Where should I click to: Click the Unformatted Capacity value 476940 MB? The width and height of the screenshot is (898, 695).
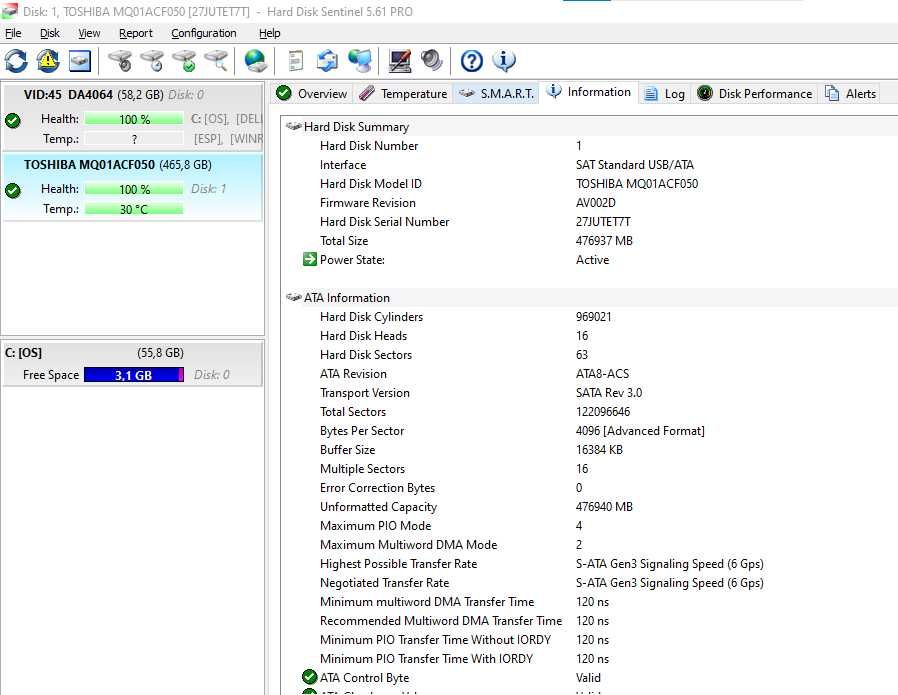tap(604, 507)
